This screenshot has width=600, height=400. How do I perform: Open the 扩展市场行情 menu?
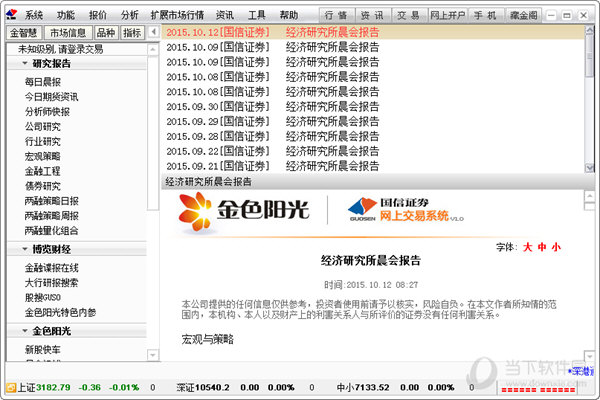tap(177, 15)
